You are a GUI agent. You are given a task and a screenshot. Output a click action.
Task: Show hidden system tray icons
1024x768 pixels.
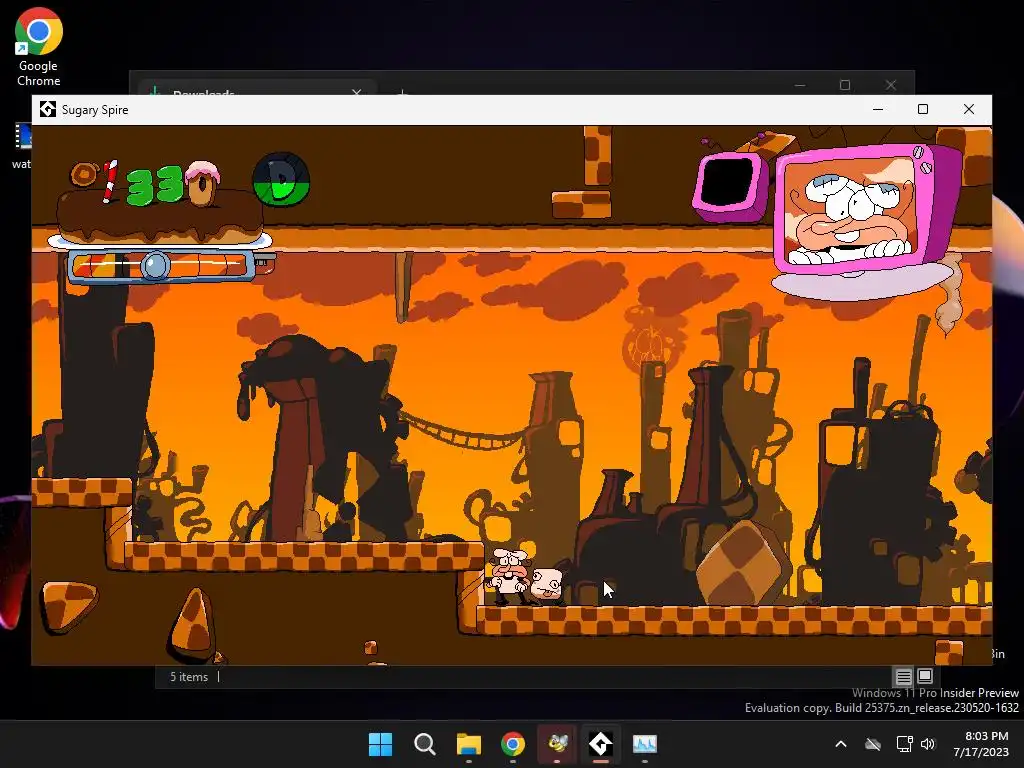(841, 744)
